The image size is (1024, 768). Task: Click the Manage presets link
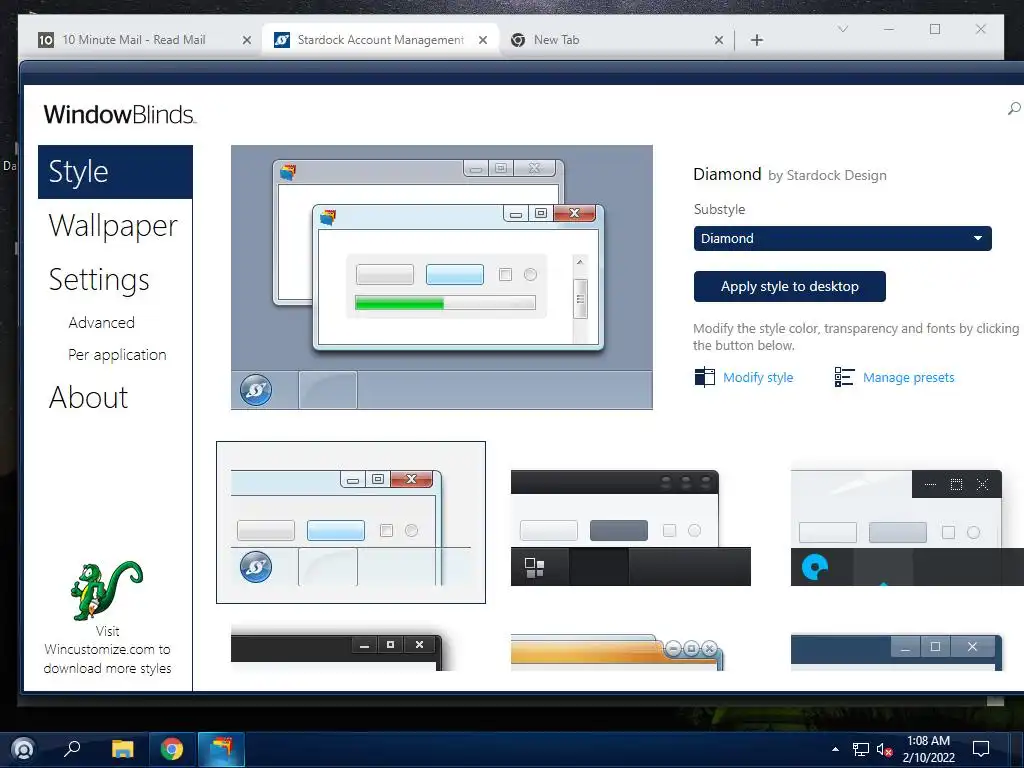(x=908, y=377)
